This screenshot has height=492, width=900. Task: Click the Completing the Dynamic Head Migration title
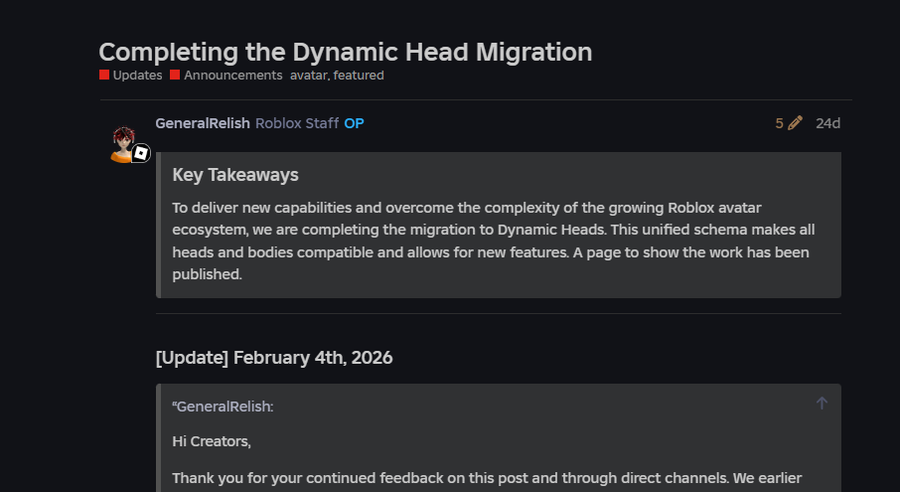click(x=345, y=52)
